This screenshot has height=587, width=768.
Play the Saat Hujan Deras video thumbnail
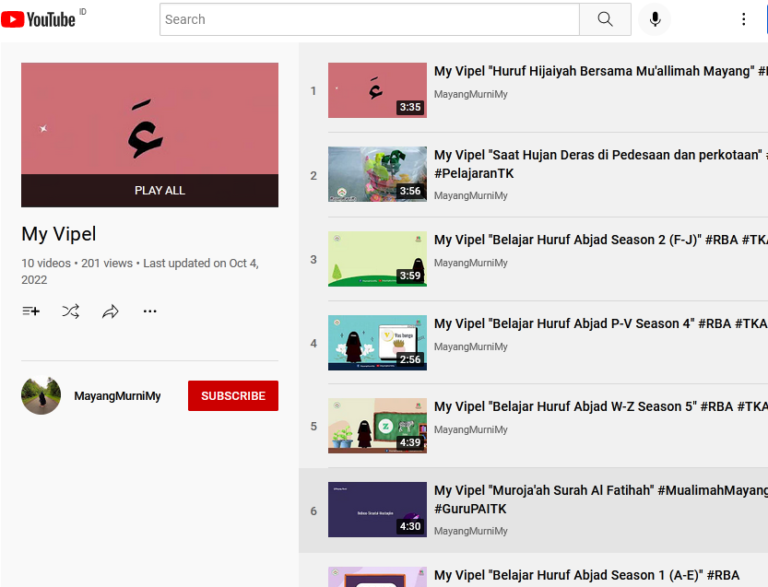pyautogui.click(x=377, y=174)
